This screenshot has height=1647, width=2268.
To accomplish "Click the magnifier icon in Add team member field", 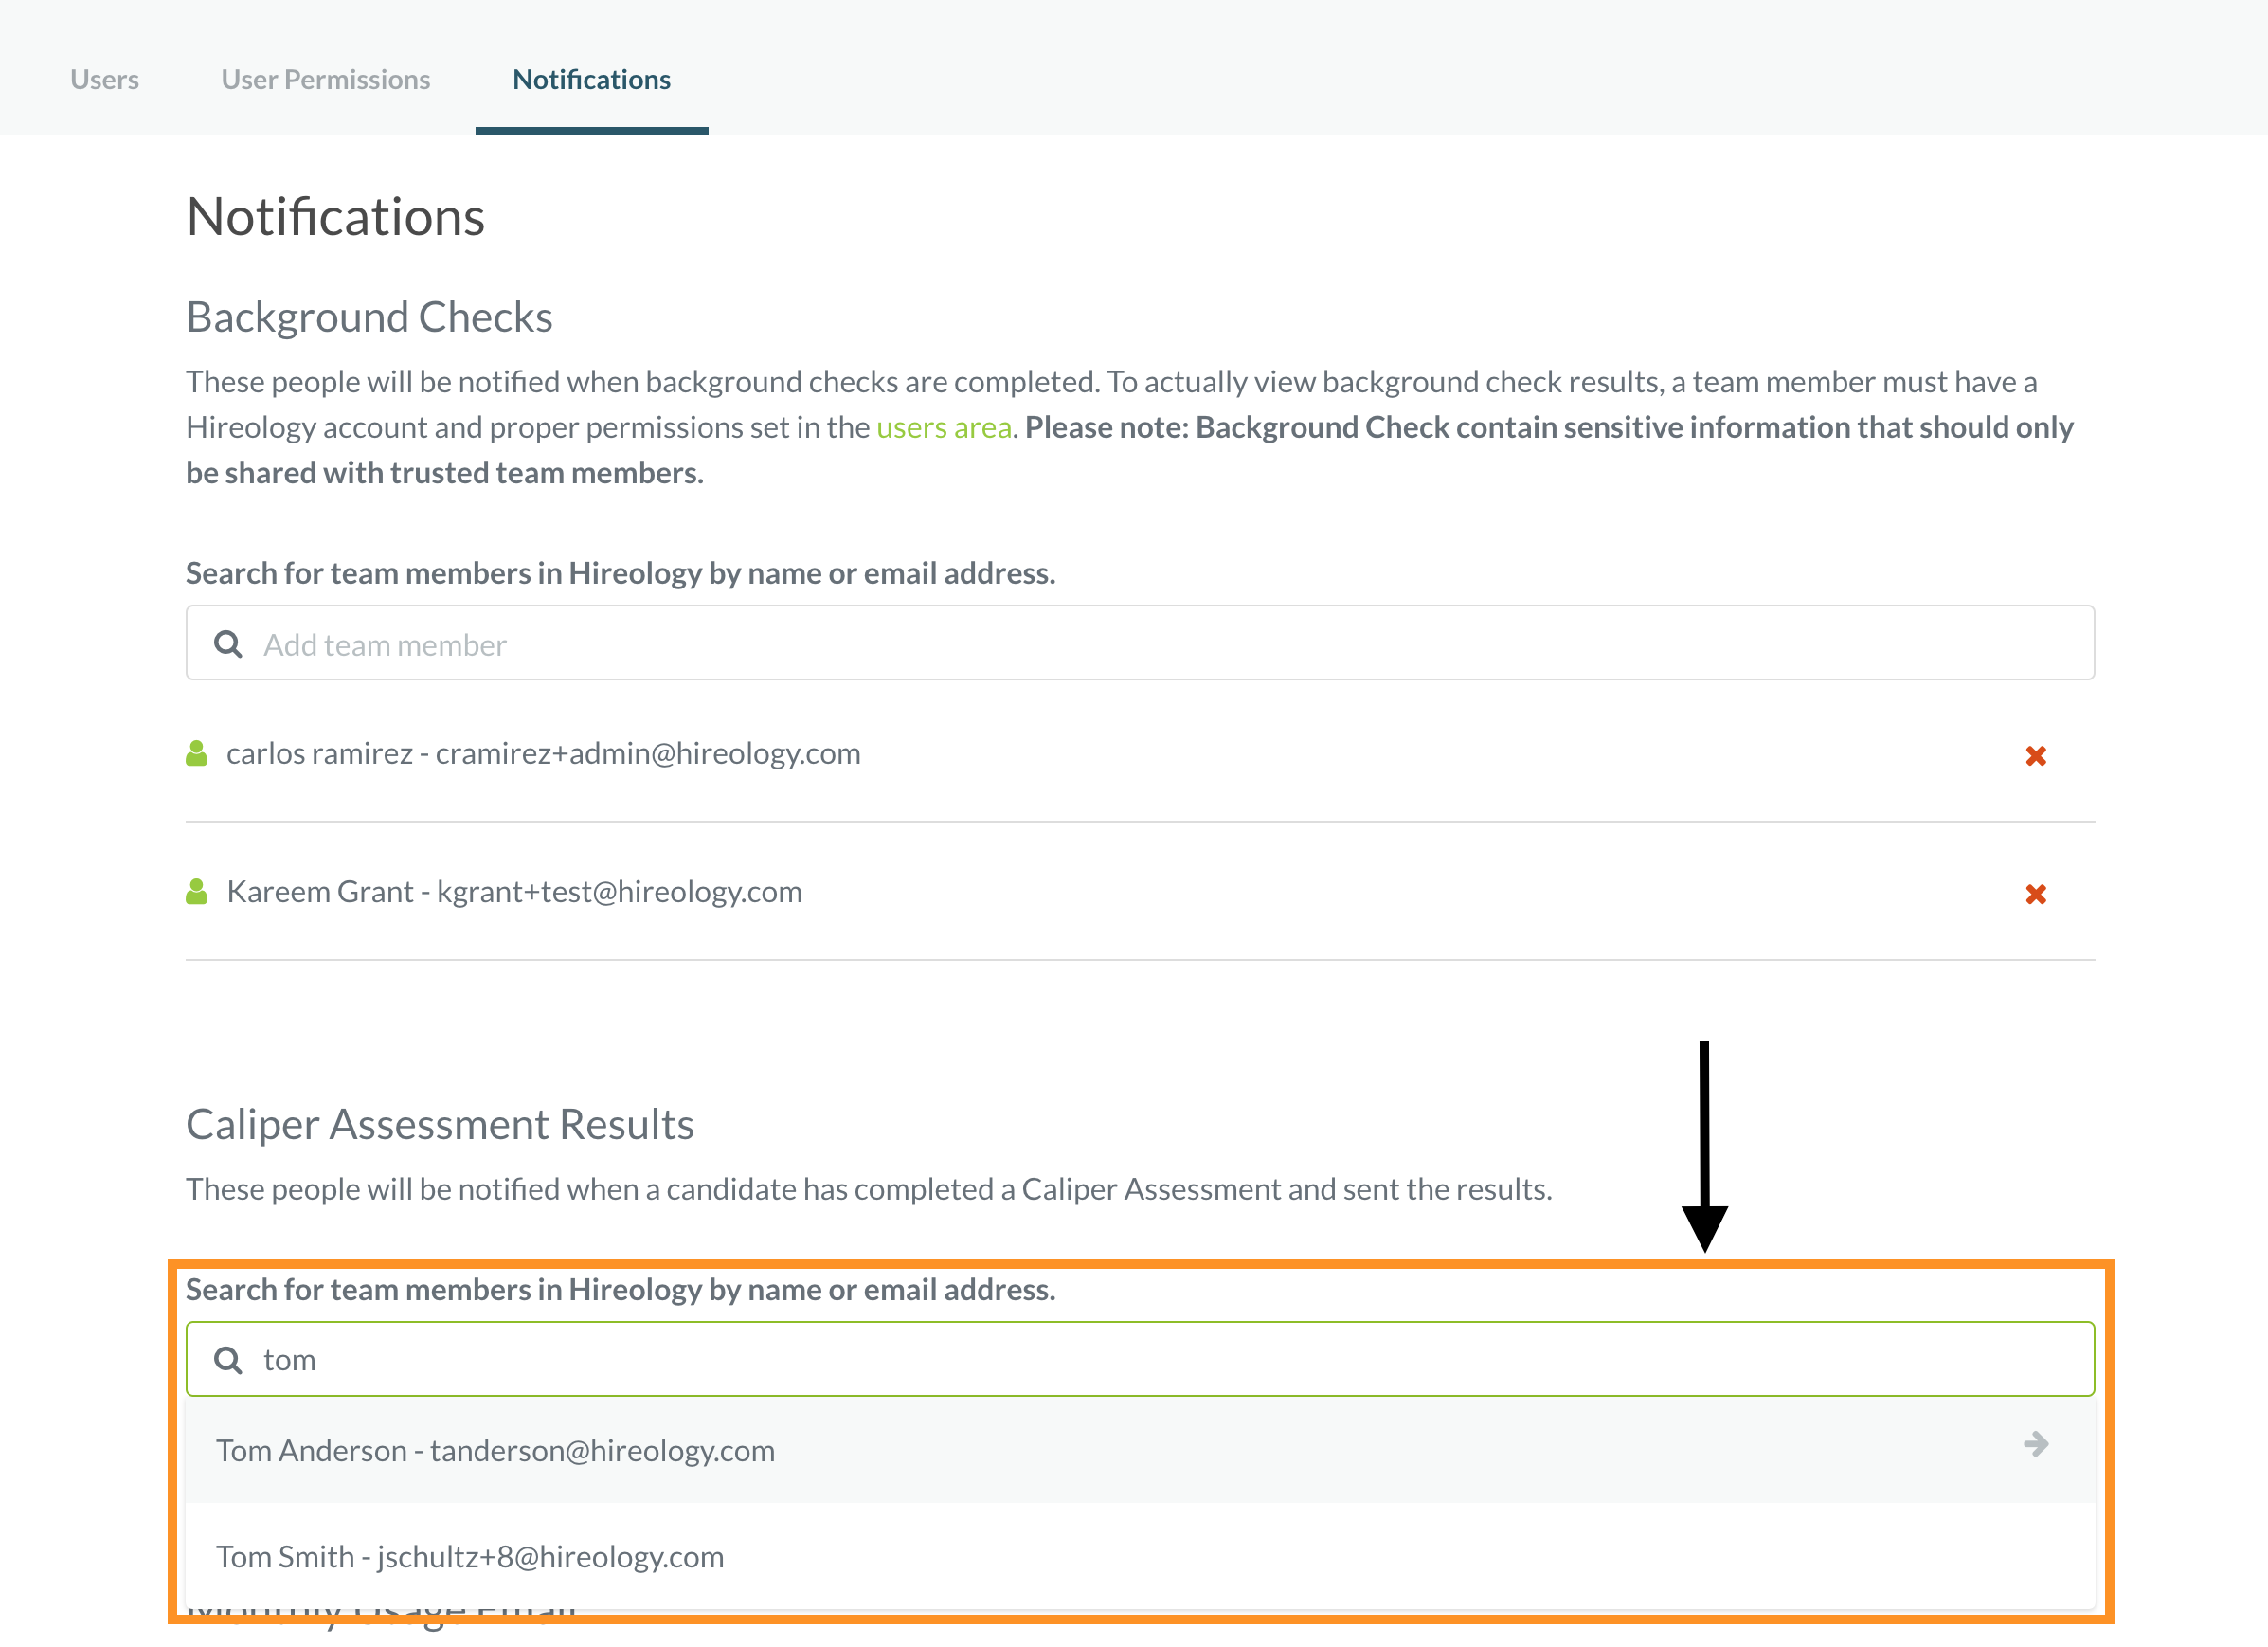I will pos(228,645).
